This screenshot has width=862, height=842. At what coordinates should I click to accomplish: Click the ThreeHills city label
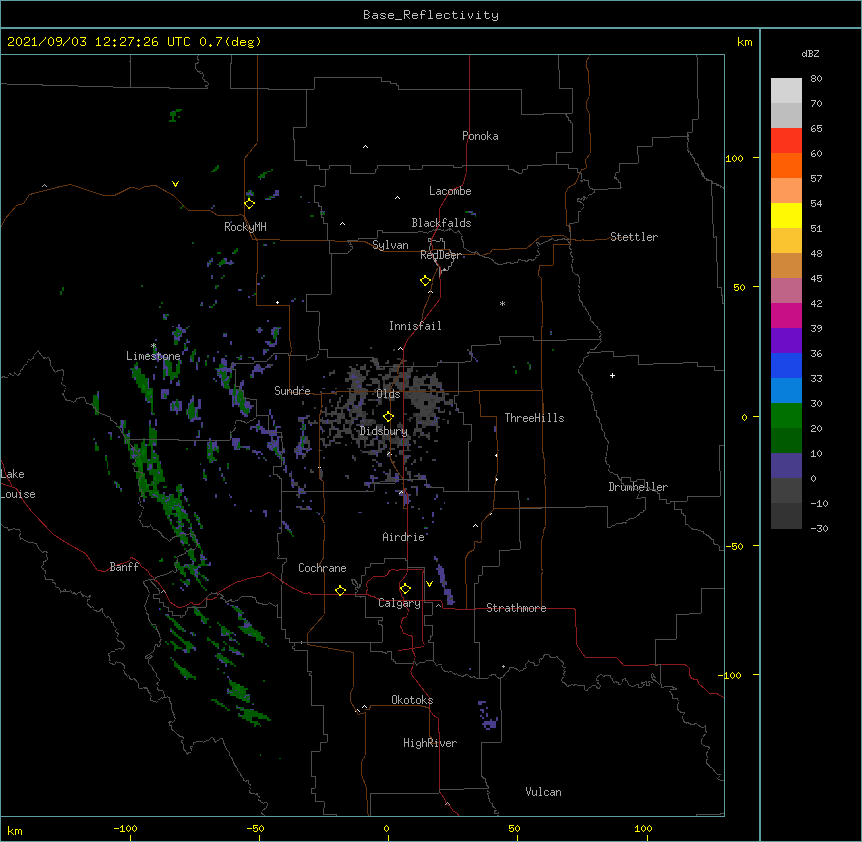point(534,418)
